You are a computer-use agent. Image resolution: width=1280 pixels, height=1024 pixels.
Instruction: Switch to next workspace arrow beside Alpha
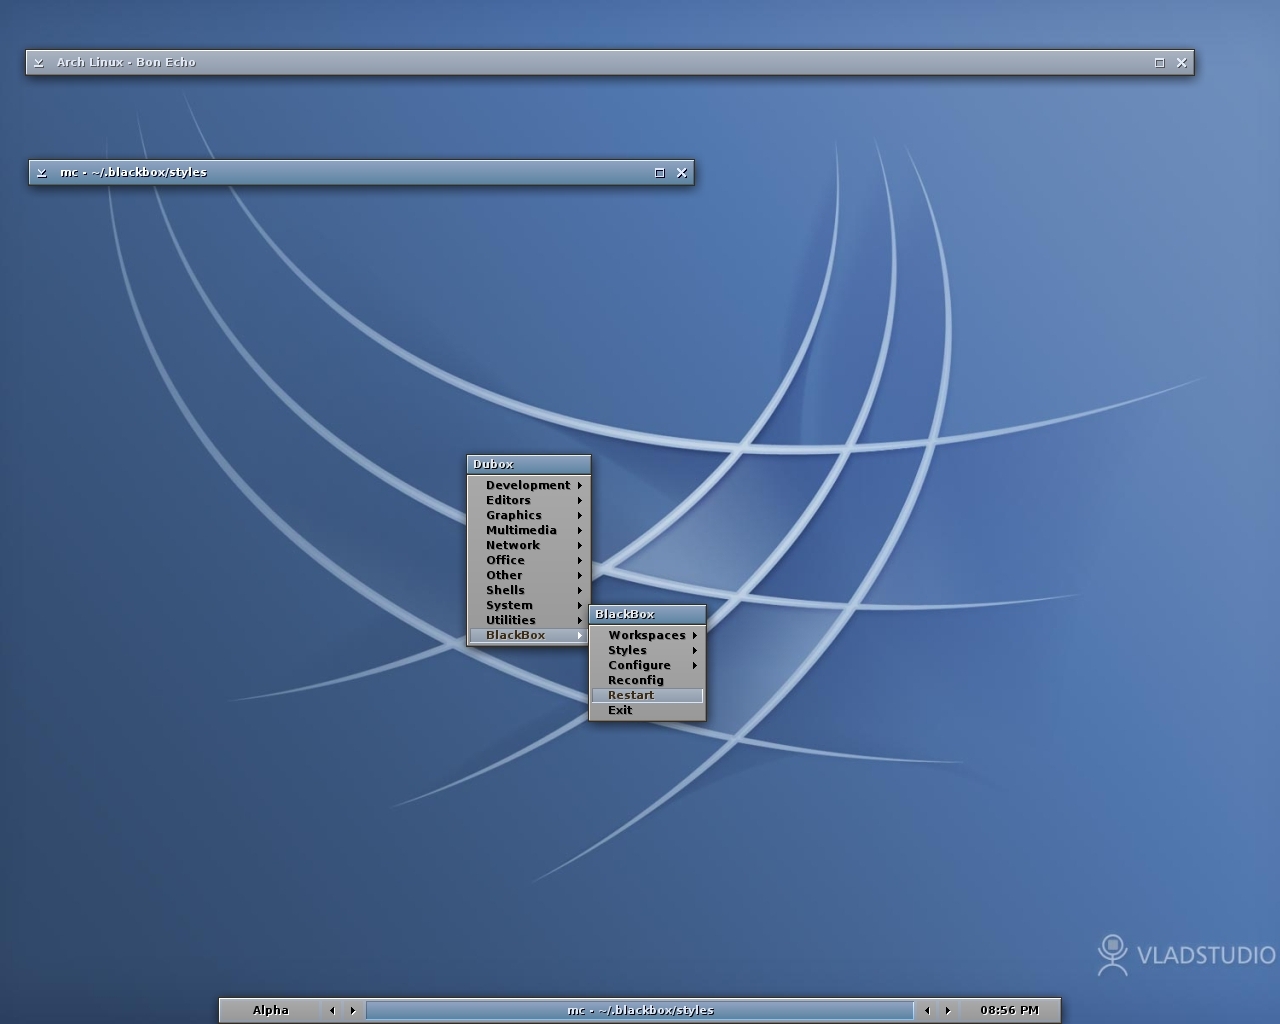pos(352,1010)
